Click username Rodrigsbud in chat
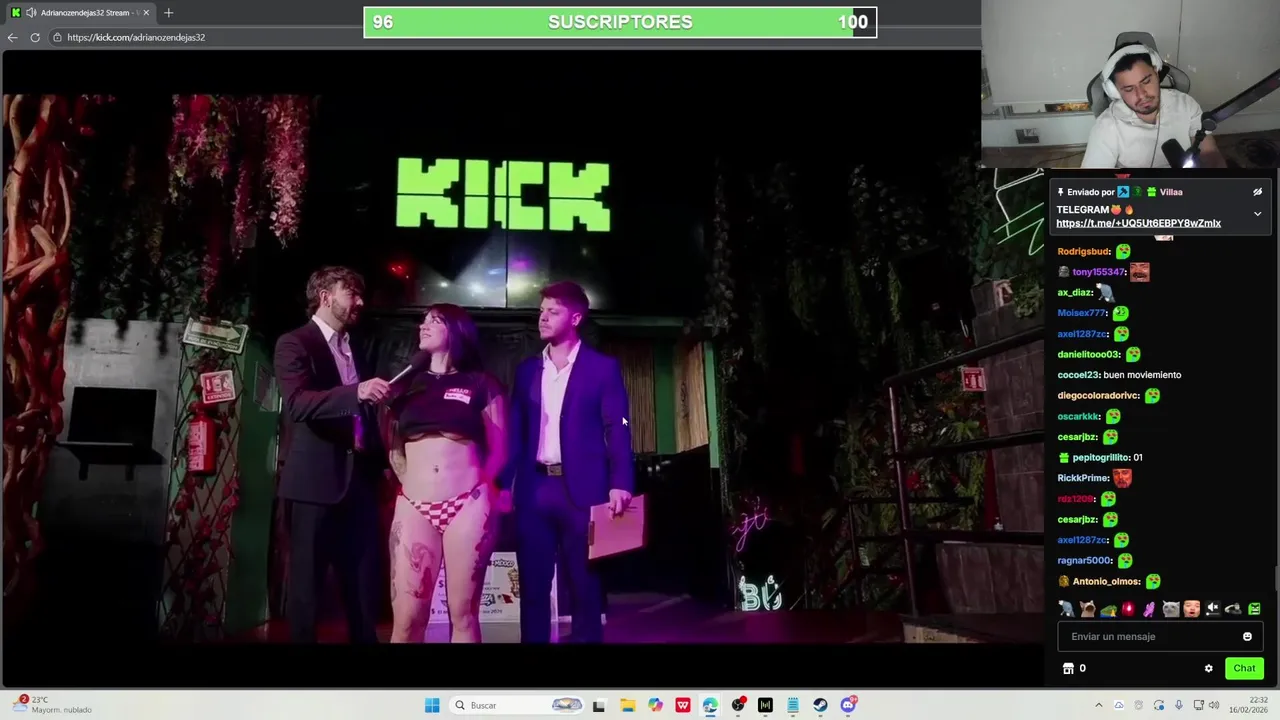 1084,251
